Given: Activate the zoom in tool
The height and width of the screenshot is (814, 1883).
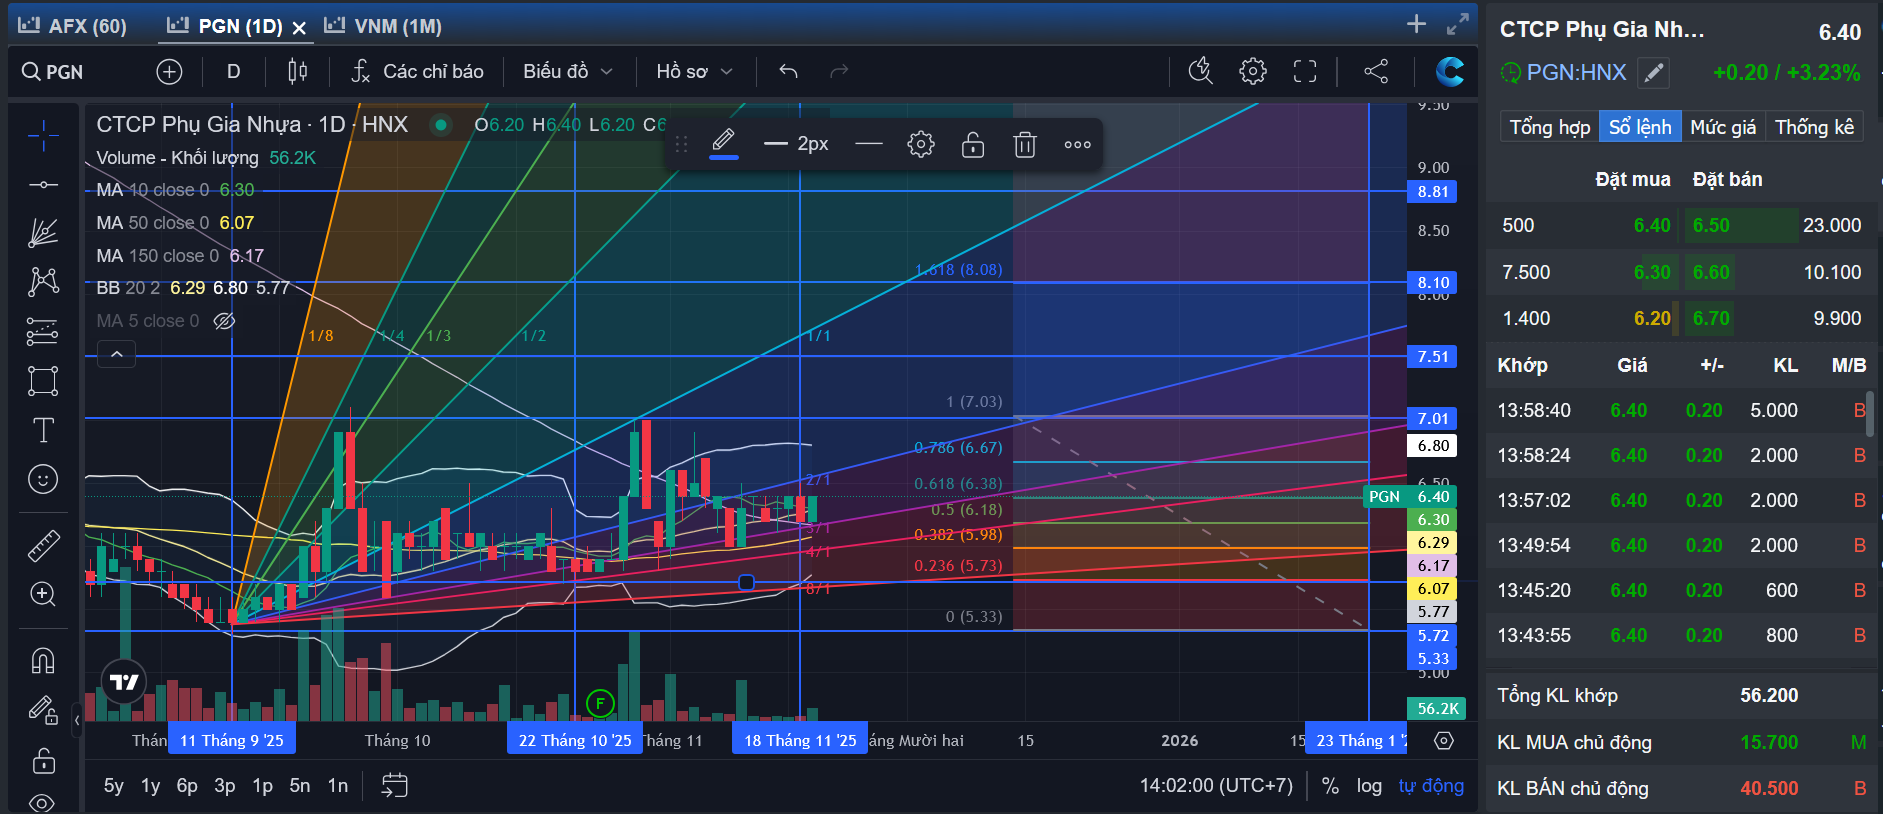Looking at the screenshot, I should (x=43, y=594).
